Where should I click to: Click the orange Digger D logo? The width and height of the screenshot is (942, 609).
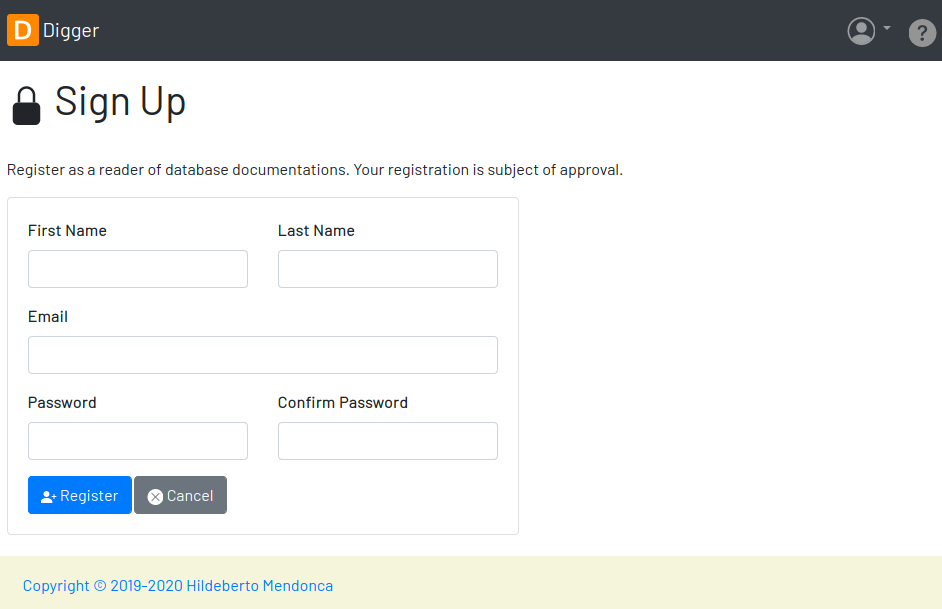pos(23,30)
